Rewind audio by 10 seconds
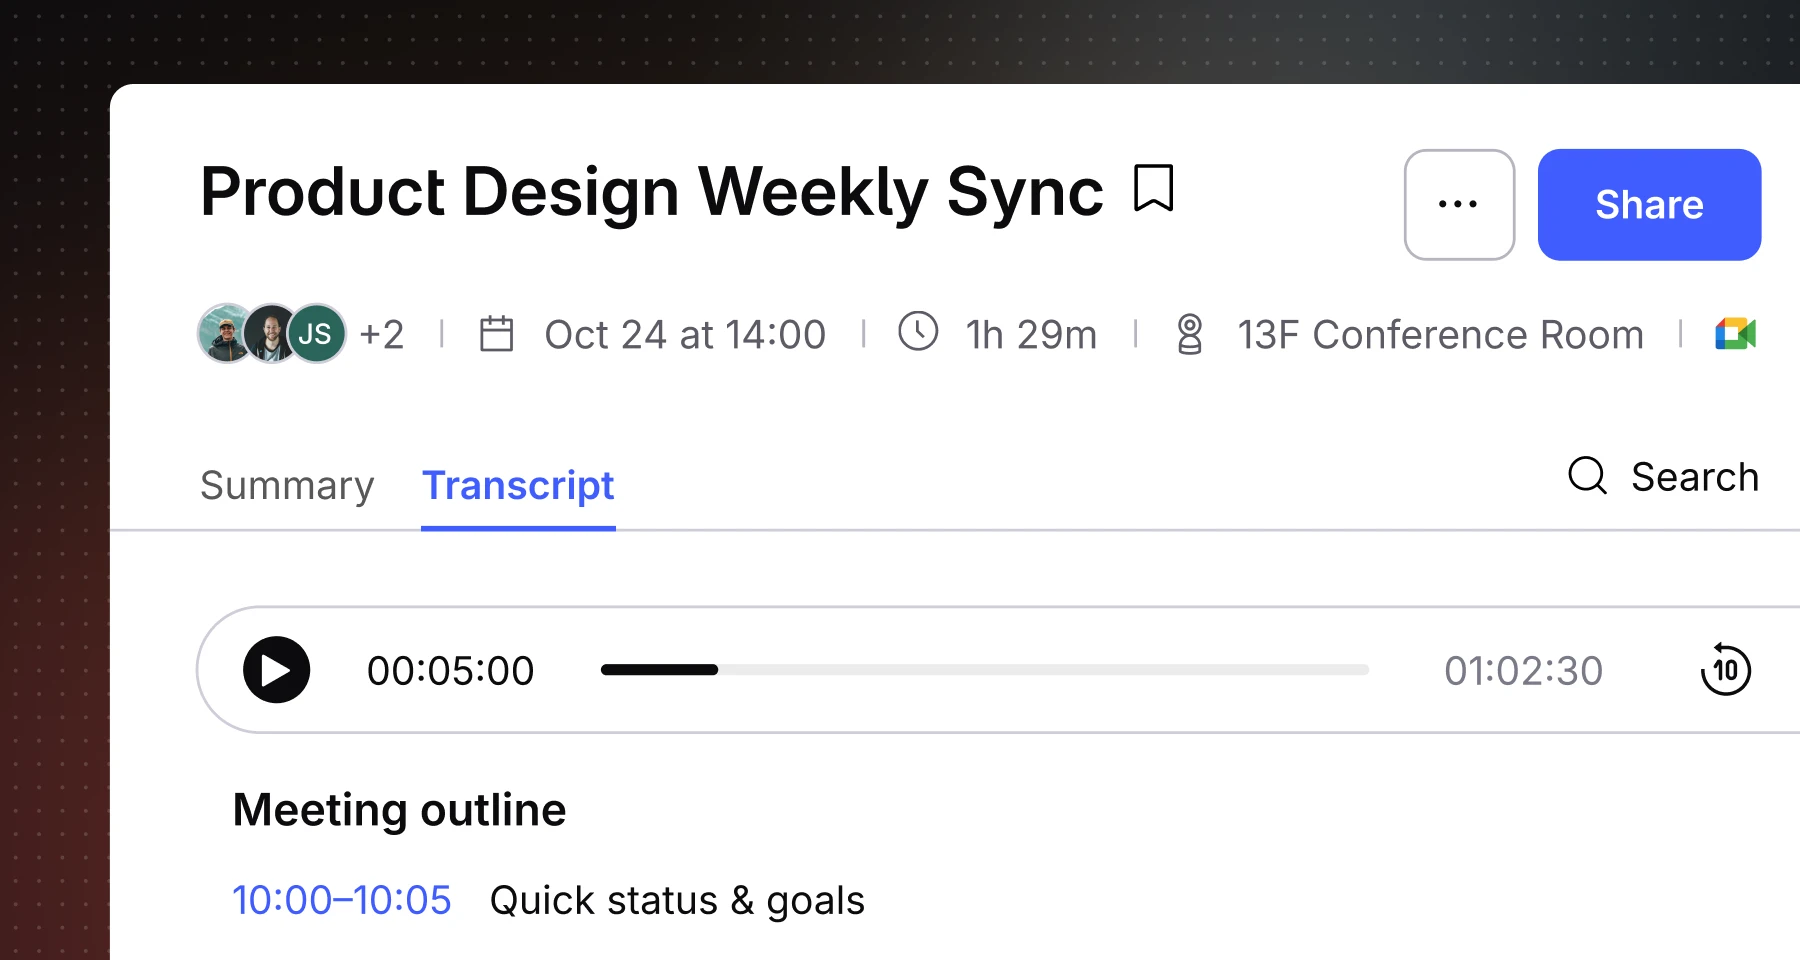The width and height of the screenshot is (1800, 960). click(1725, 670)
